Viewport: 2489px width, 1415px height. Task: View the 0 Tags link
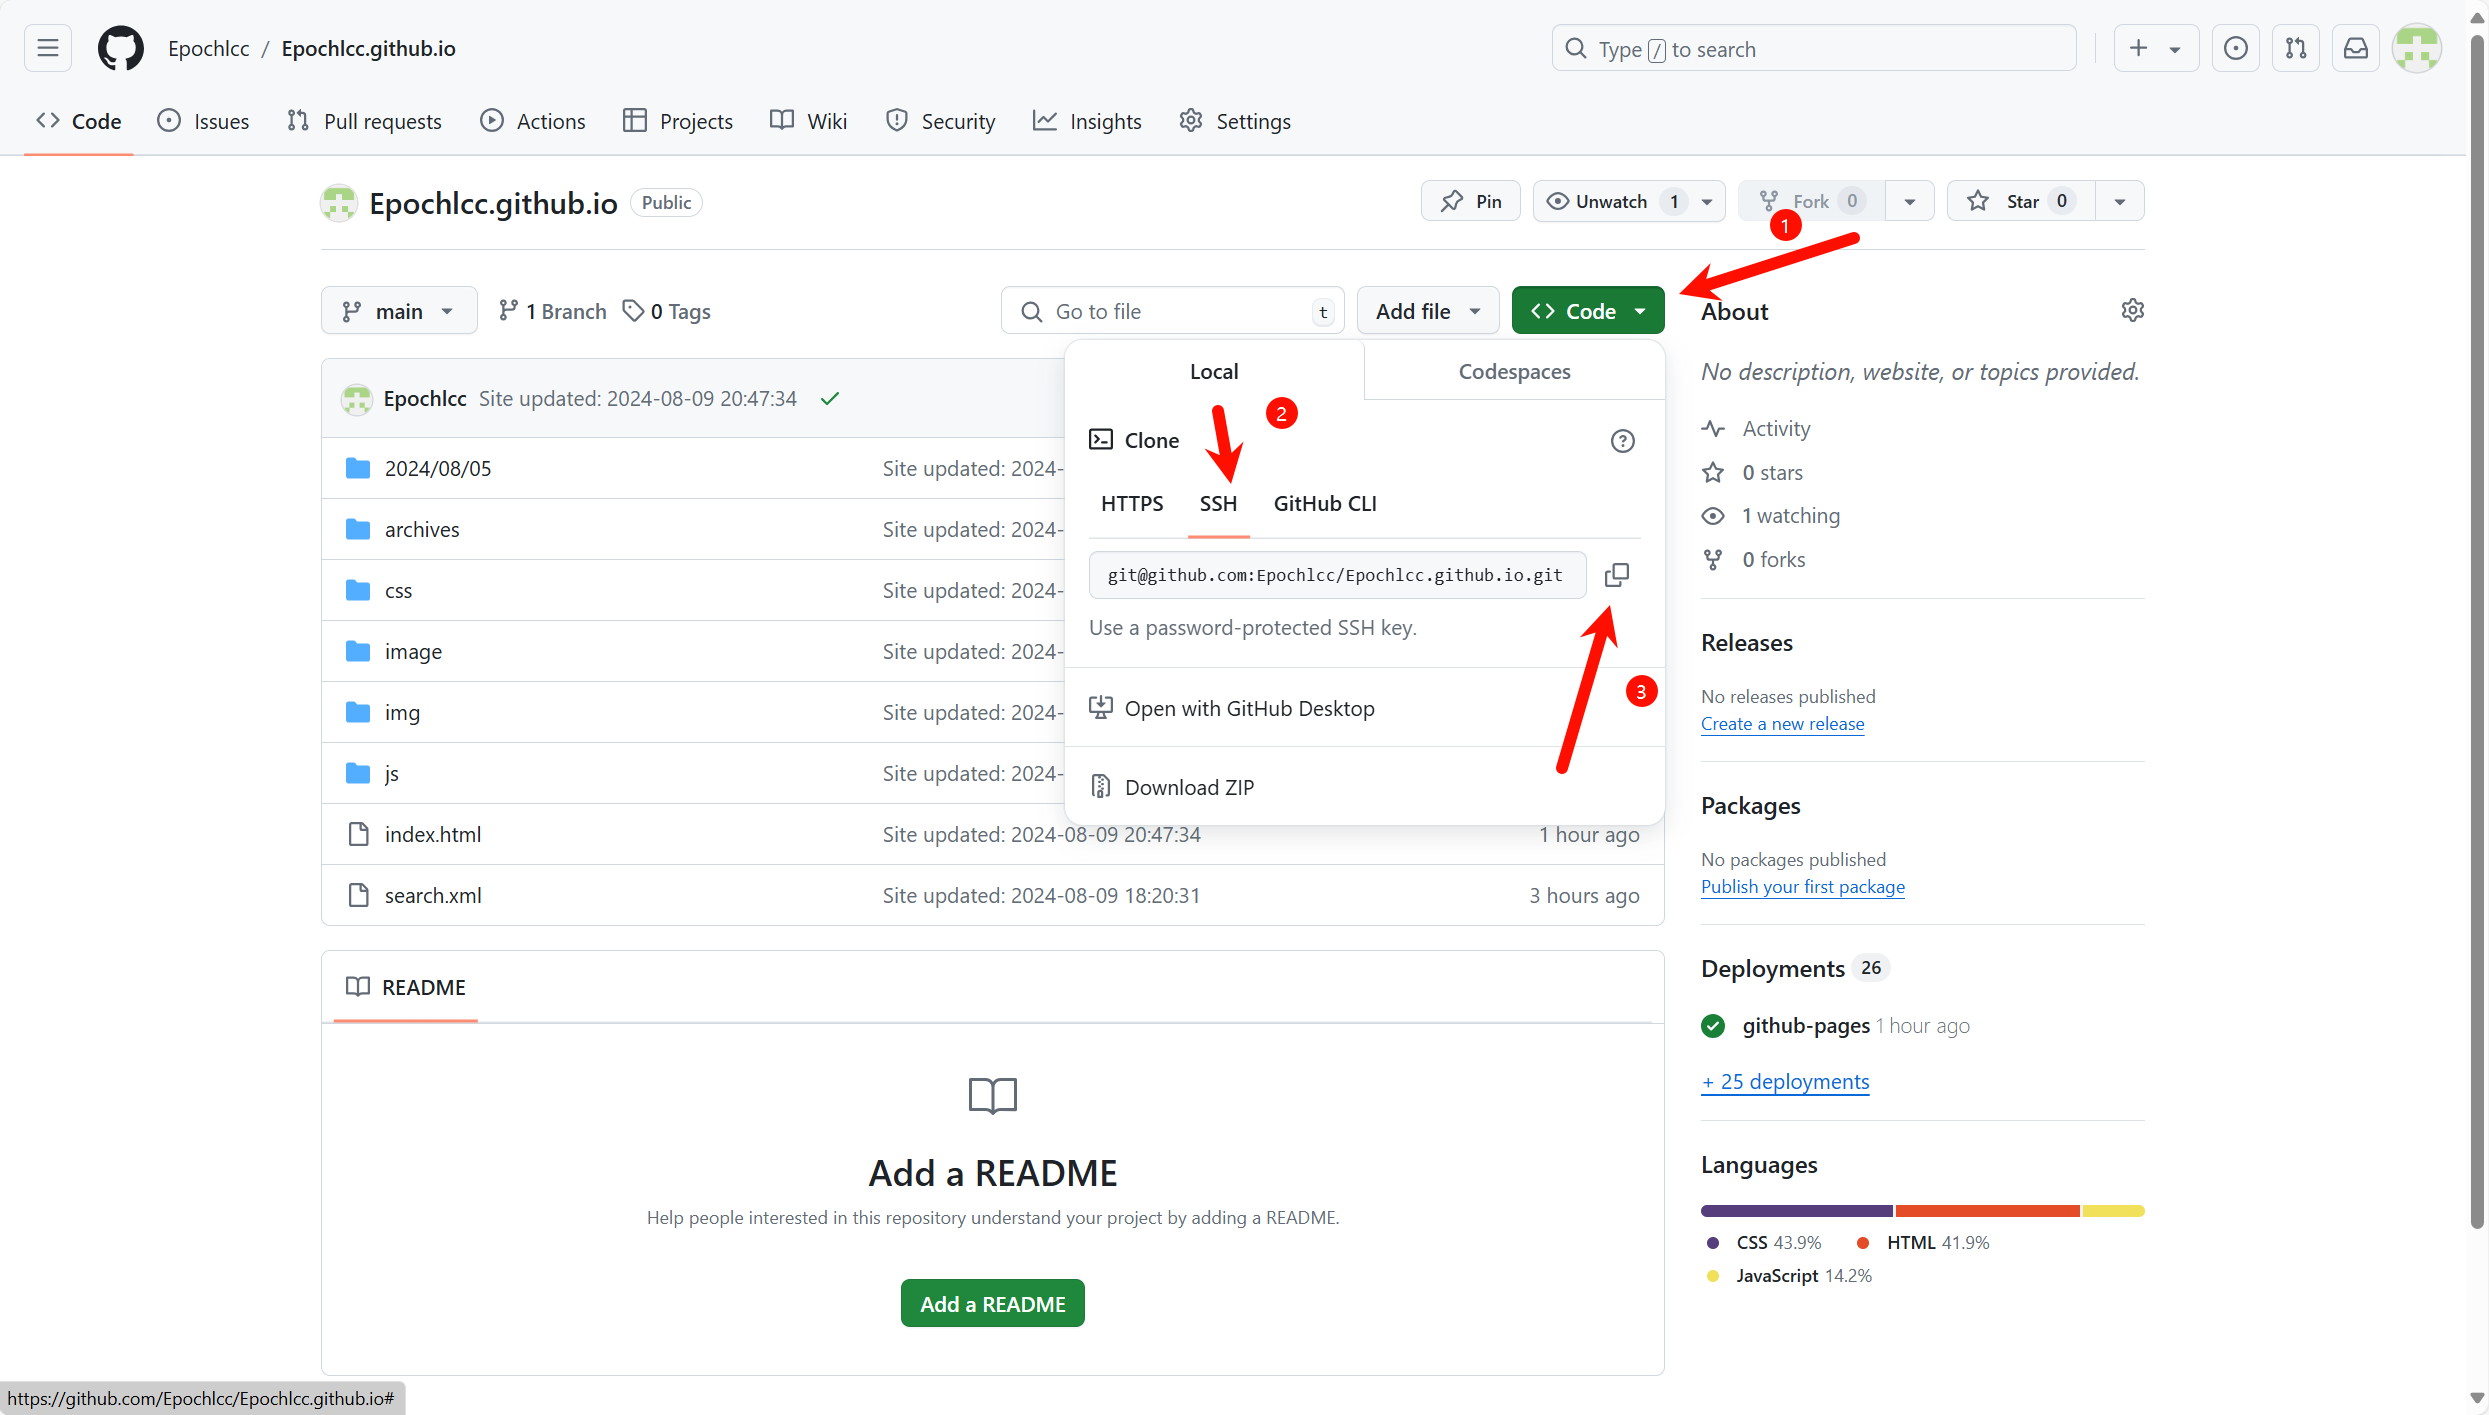[x=667, y=311]
